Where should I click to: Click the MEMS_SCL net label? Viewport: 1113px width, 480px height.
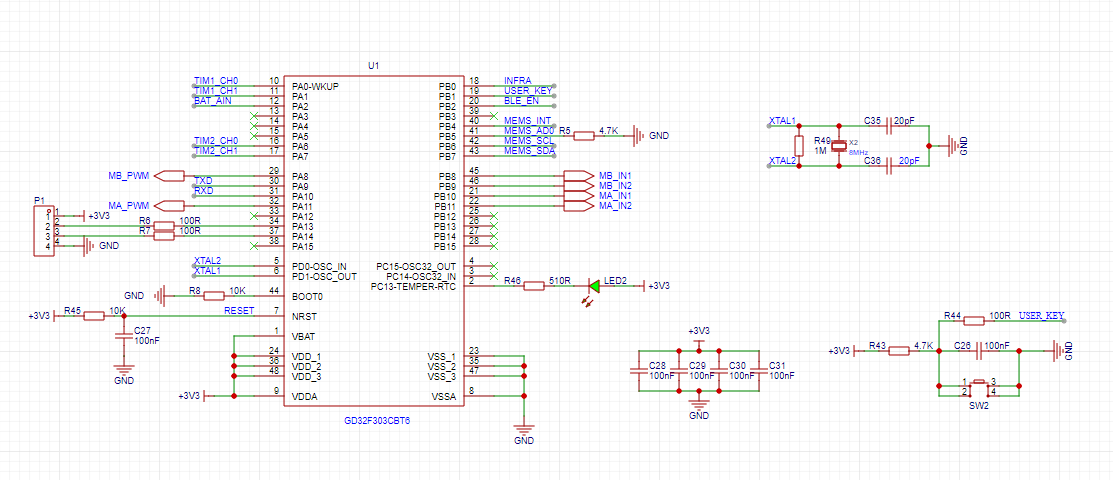(528, 141)
